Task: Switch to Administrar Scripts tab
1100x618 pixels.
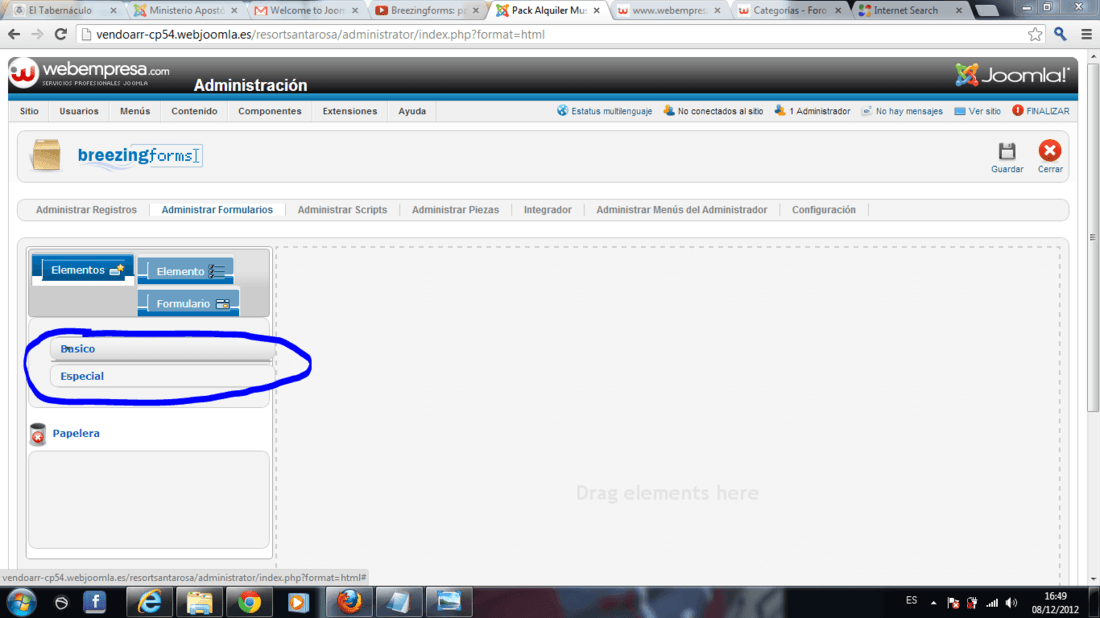Action: coord(342,210)
